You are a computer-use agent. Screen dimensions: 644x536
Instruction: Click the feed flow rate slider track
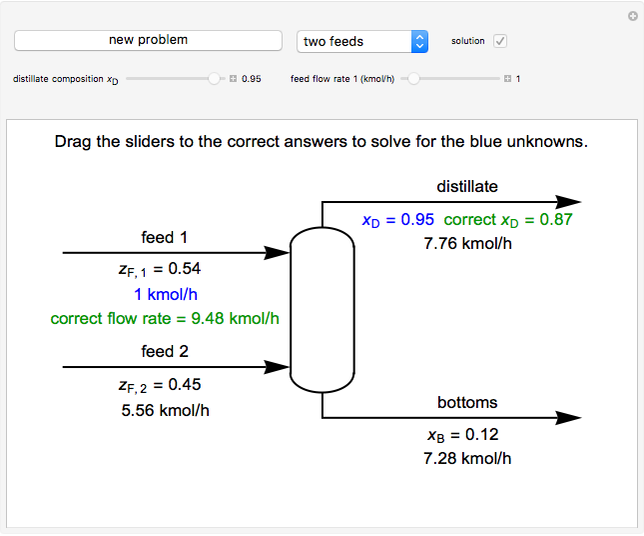coord(460,78)
